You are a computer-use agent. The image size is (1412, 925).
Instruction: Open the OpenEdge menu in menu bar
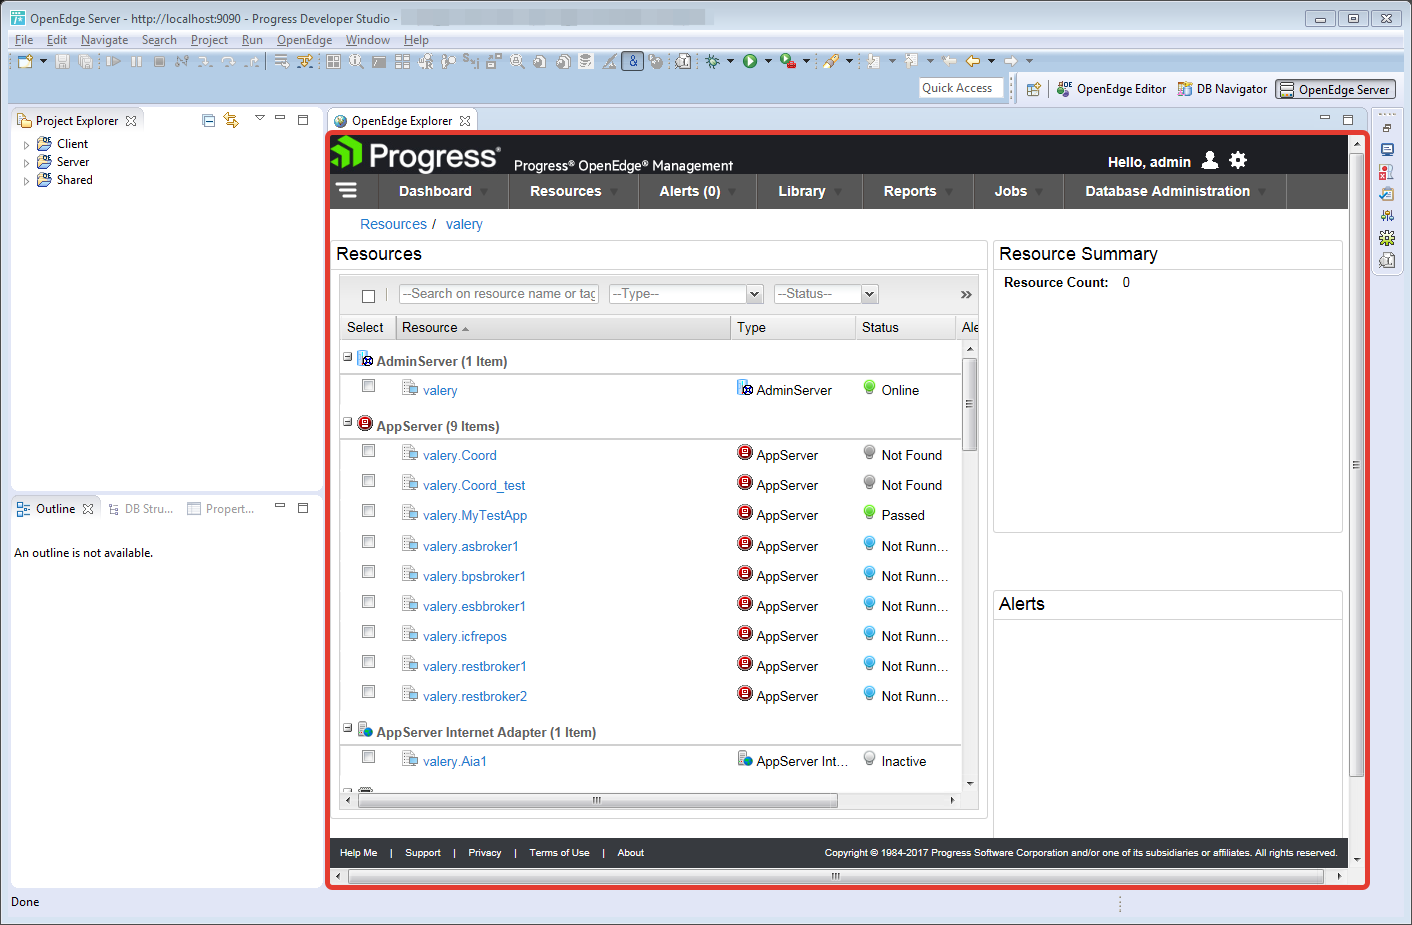(304, 40)
